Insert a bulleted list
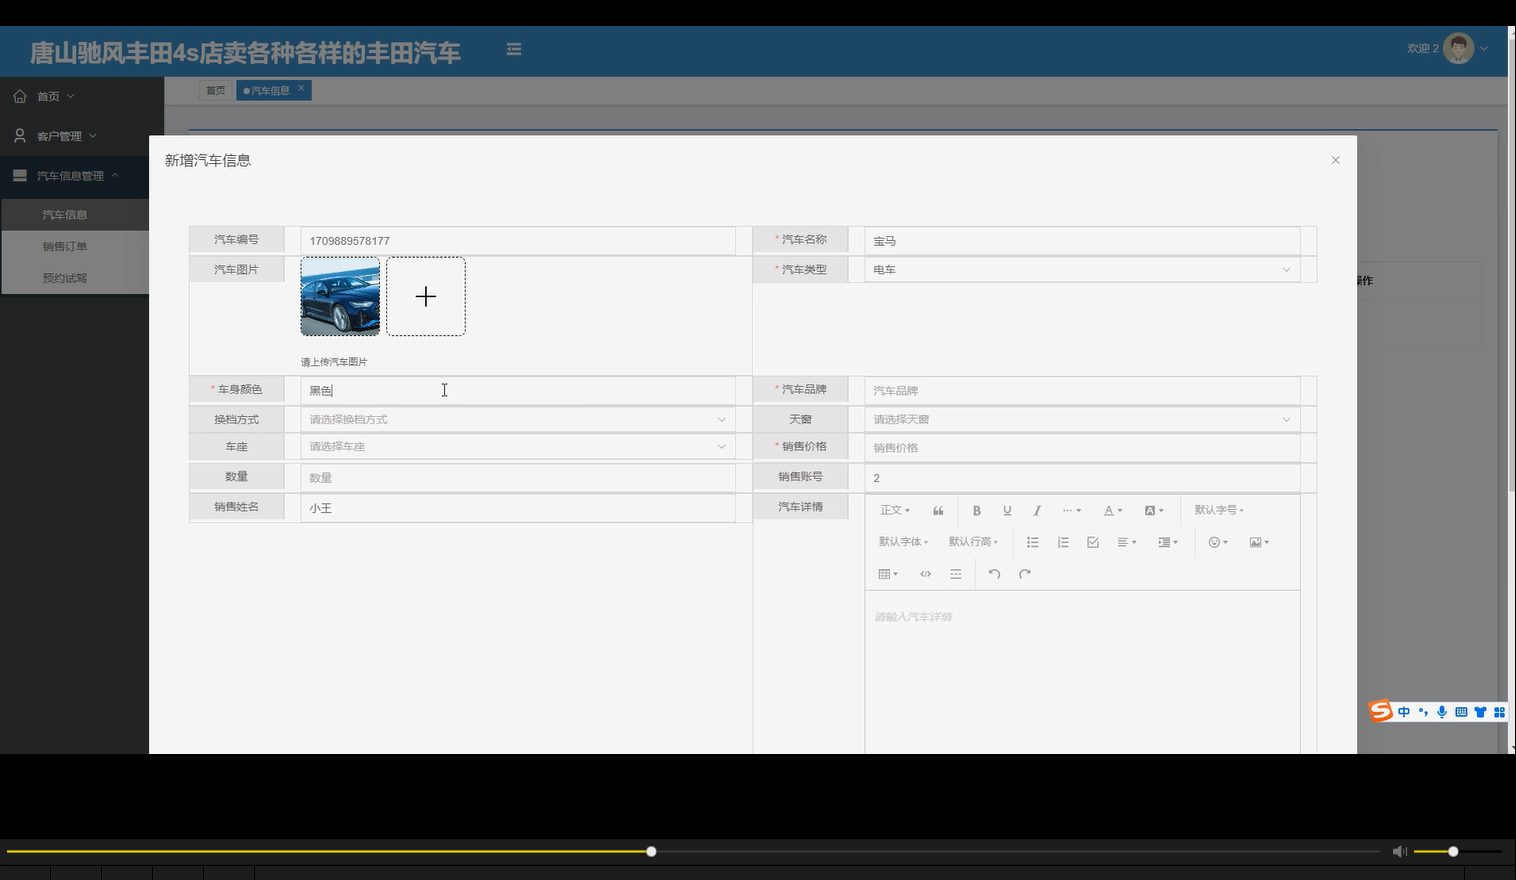1516x880 pixels. pos(1033,542)
